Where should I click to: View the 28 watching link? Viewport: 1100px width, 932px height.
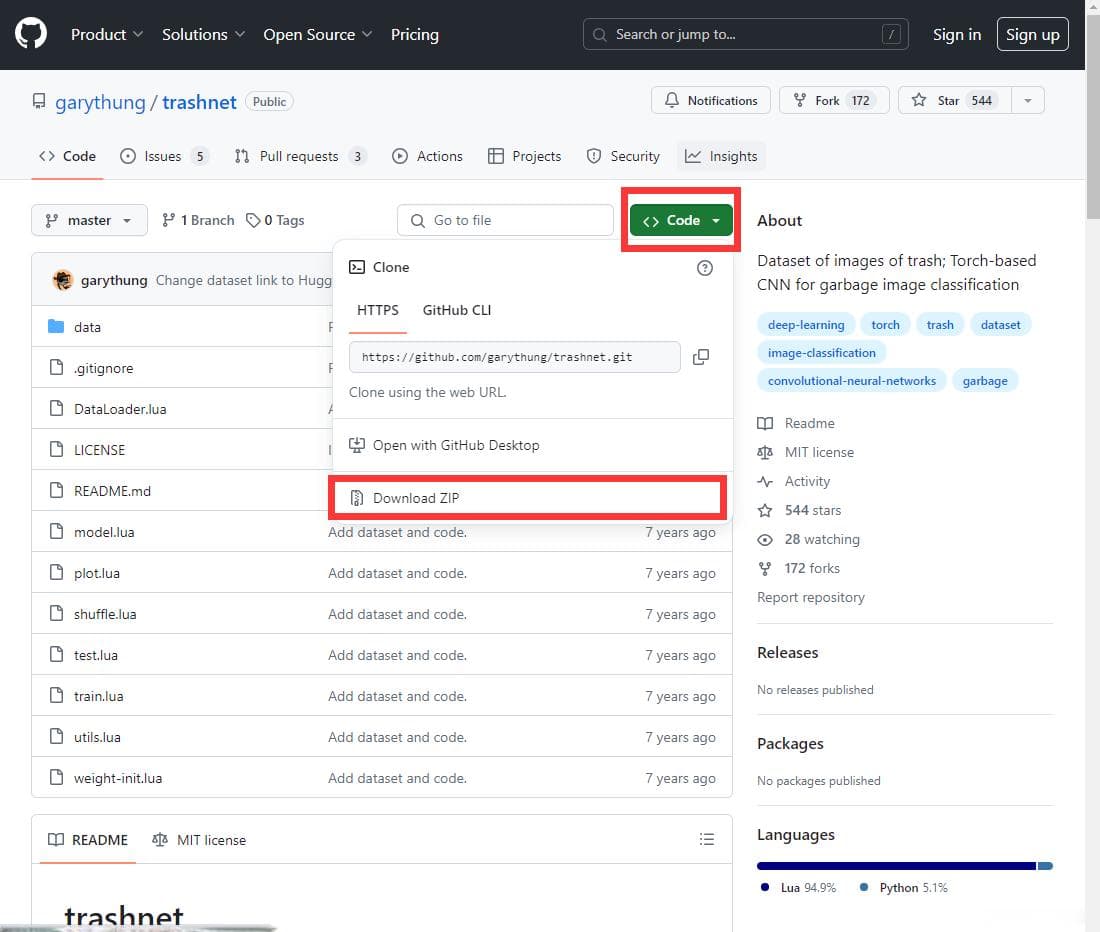809,539
